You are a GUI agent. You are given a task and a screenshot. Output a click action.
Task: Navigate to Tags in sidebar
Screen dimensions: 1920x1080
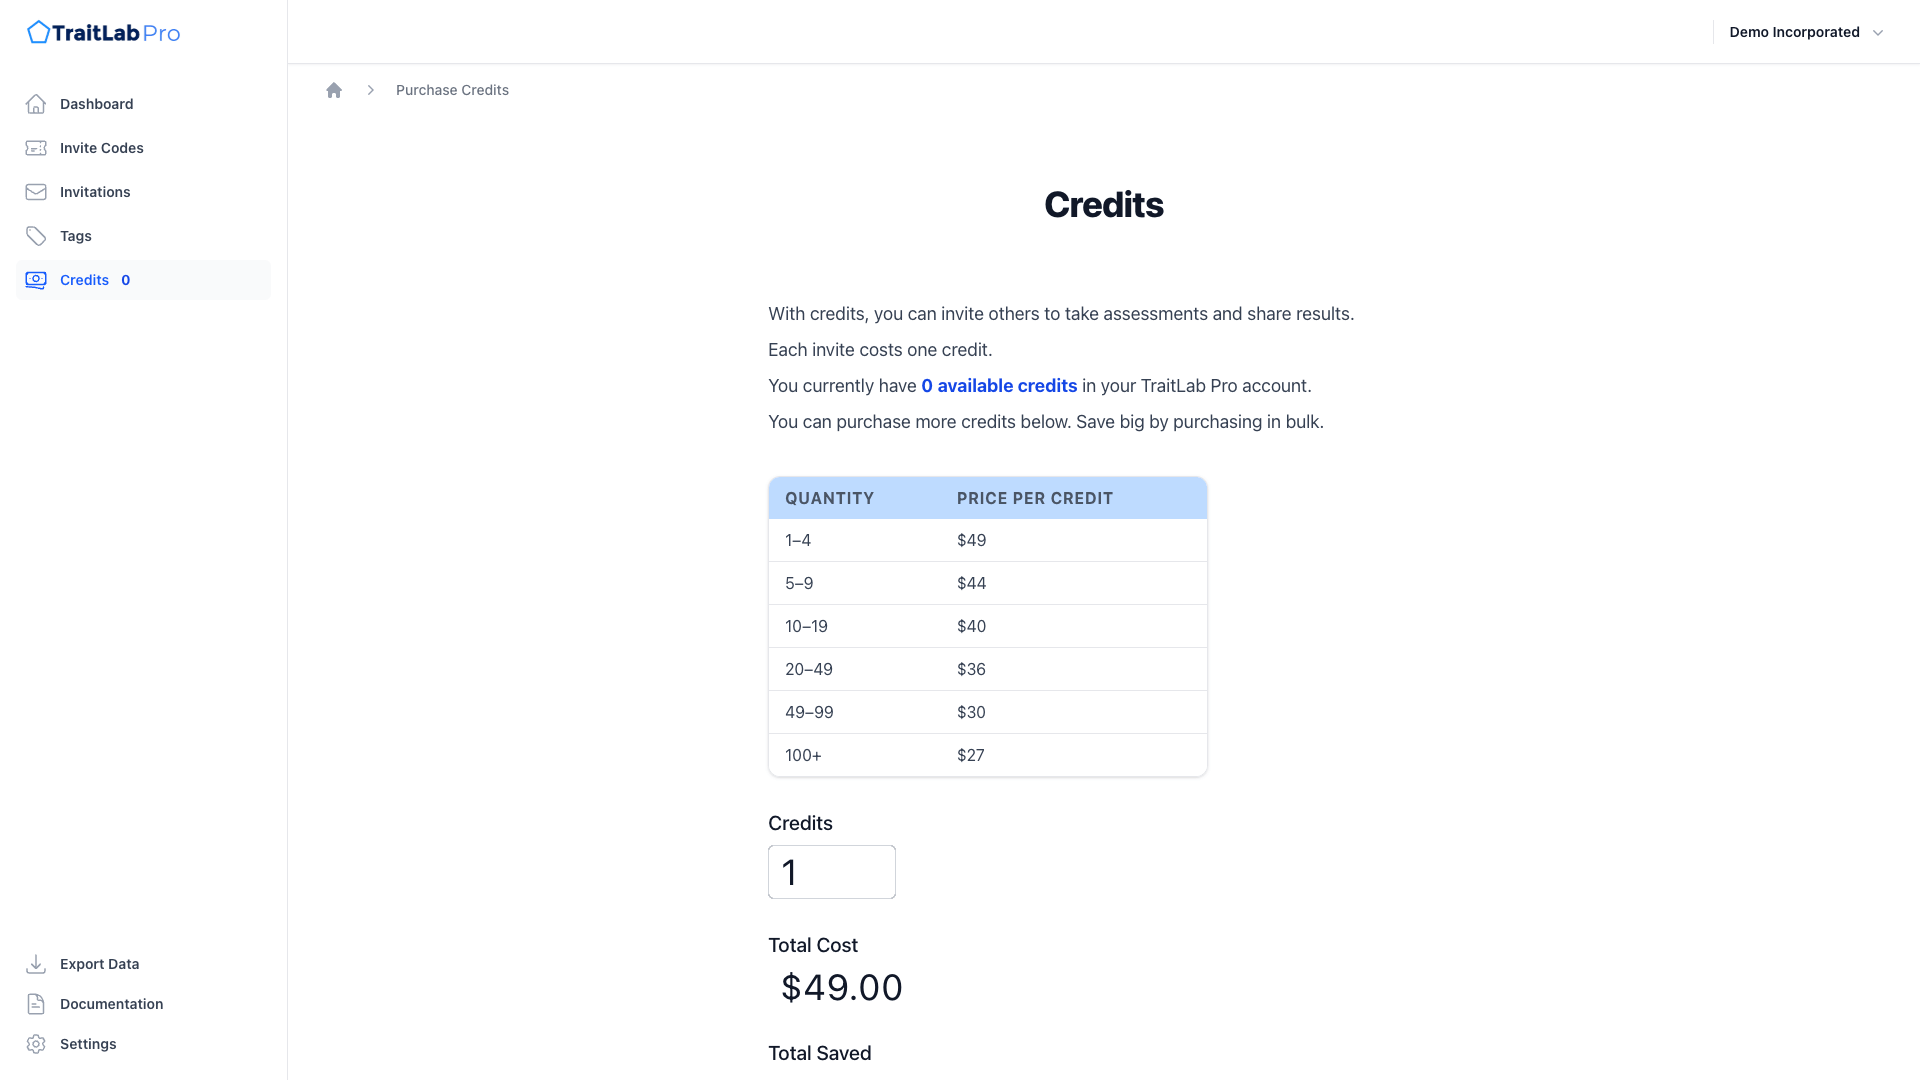[x=76, y=236]
